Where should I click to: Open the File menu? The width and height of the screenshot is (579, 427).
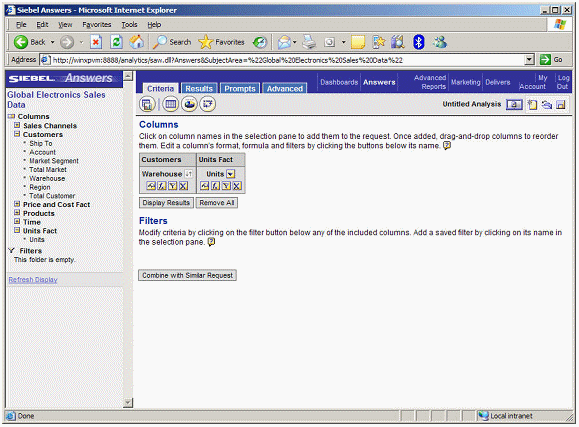[21, 25]
